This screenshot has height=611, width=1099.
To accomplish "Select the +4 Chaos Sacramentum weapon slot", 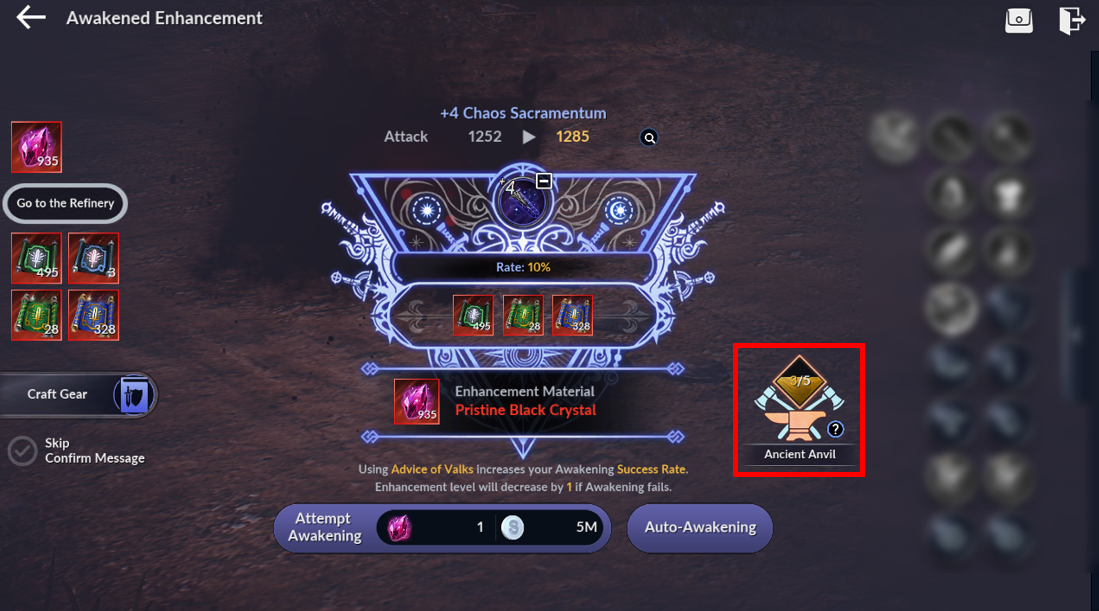I will click(x=521, y=200).
